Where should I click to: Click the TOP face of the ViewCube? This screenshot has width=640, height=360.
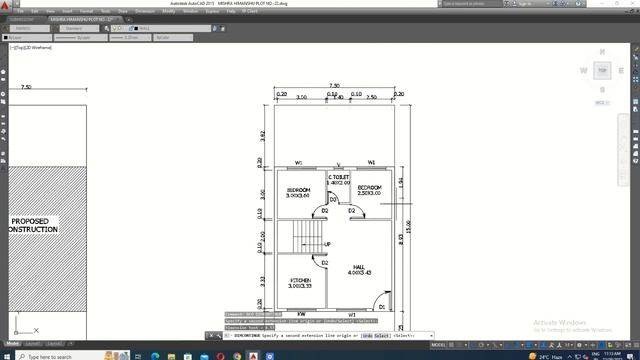(602, 71)
